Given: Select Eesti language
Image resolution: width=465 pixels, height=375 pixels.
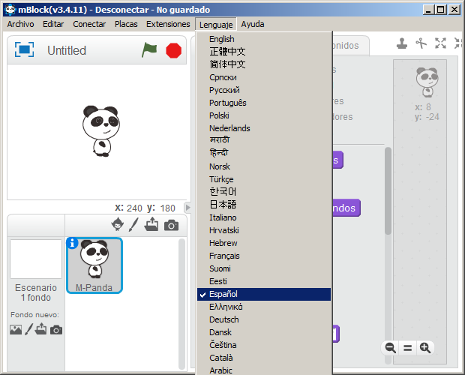Looking at the screenshot, I should (x=264, y=281).
